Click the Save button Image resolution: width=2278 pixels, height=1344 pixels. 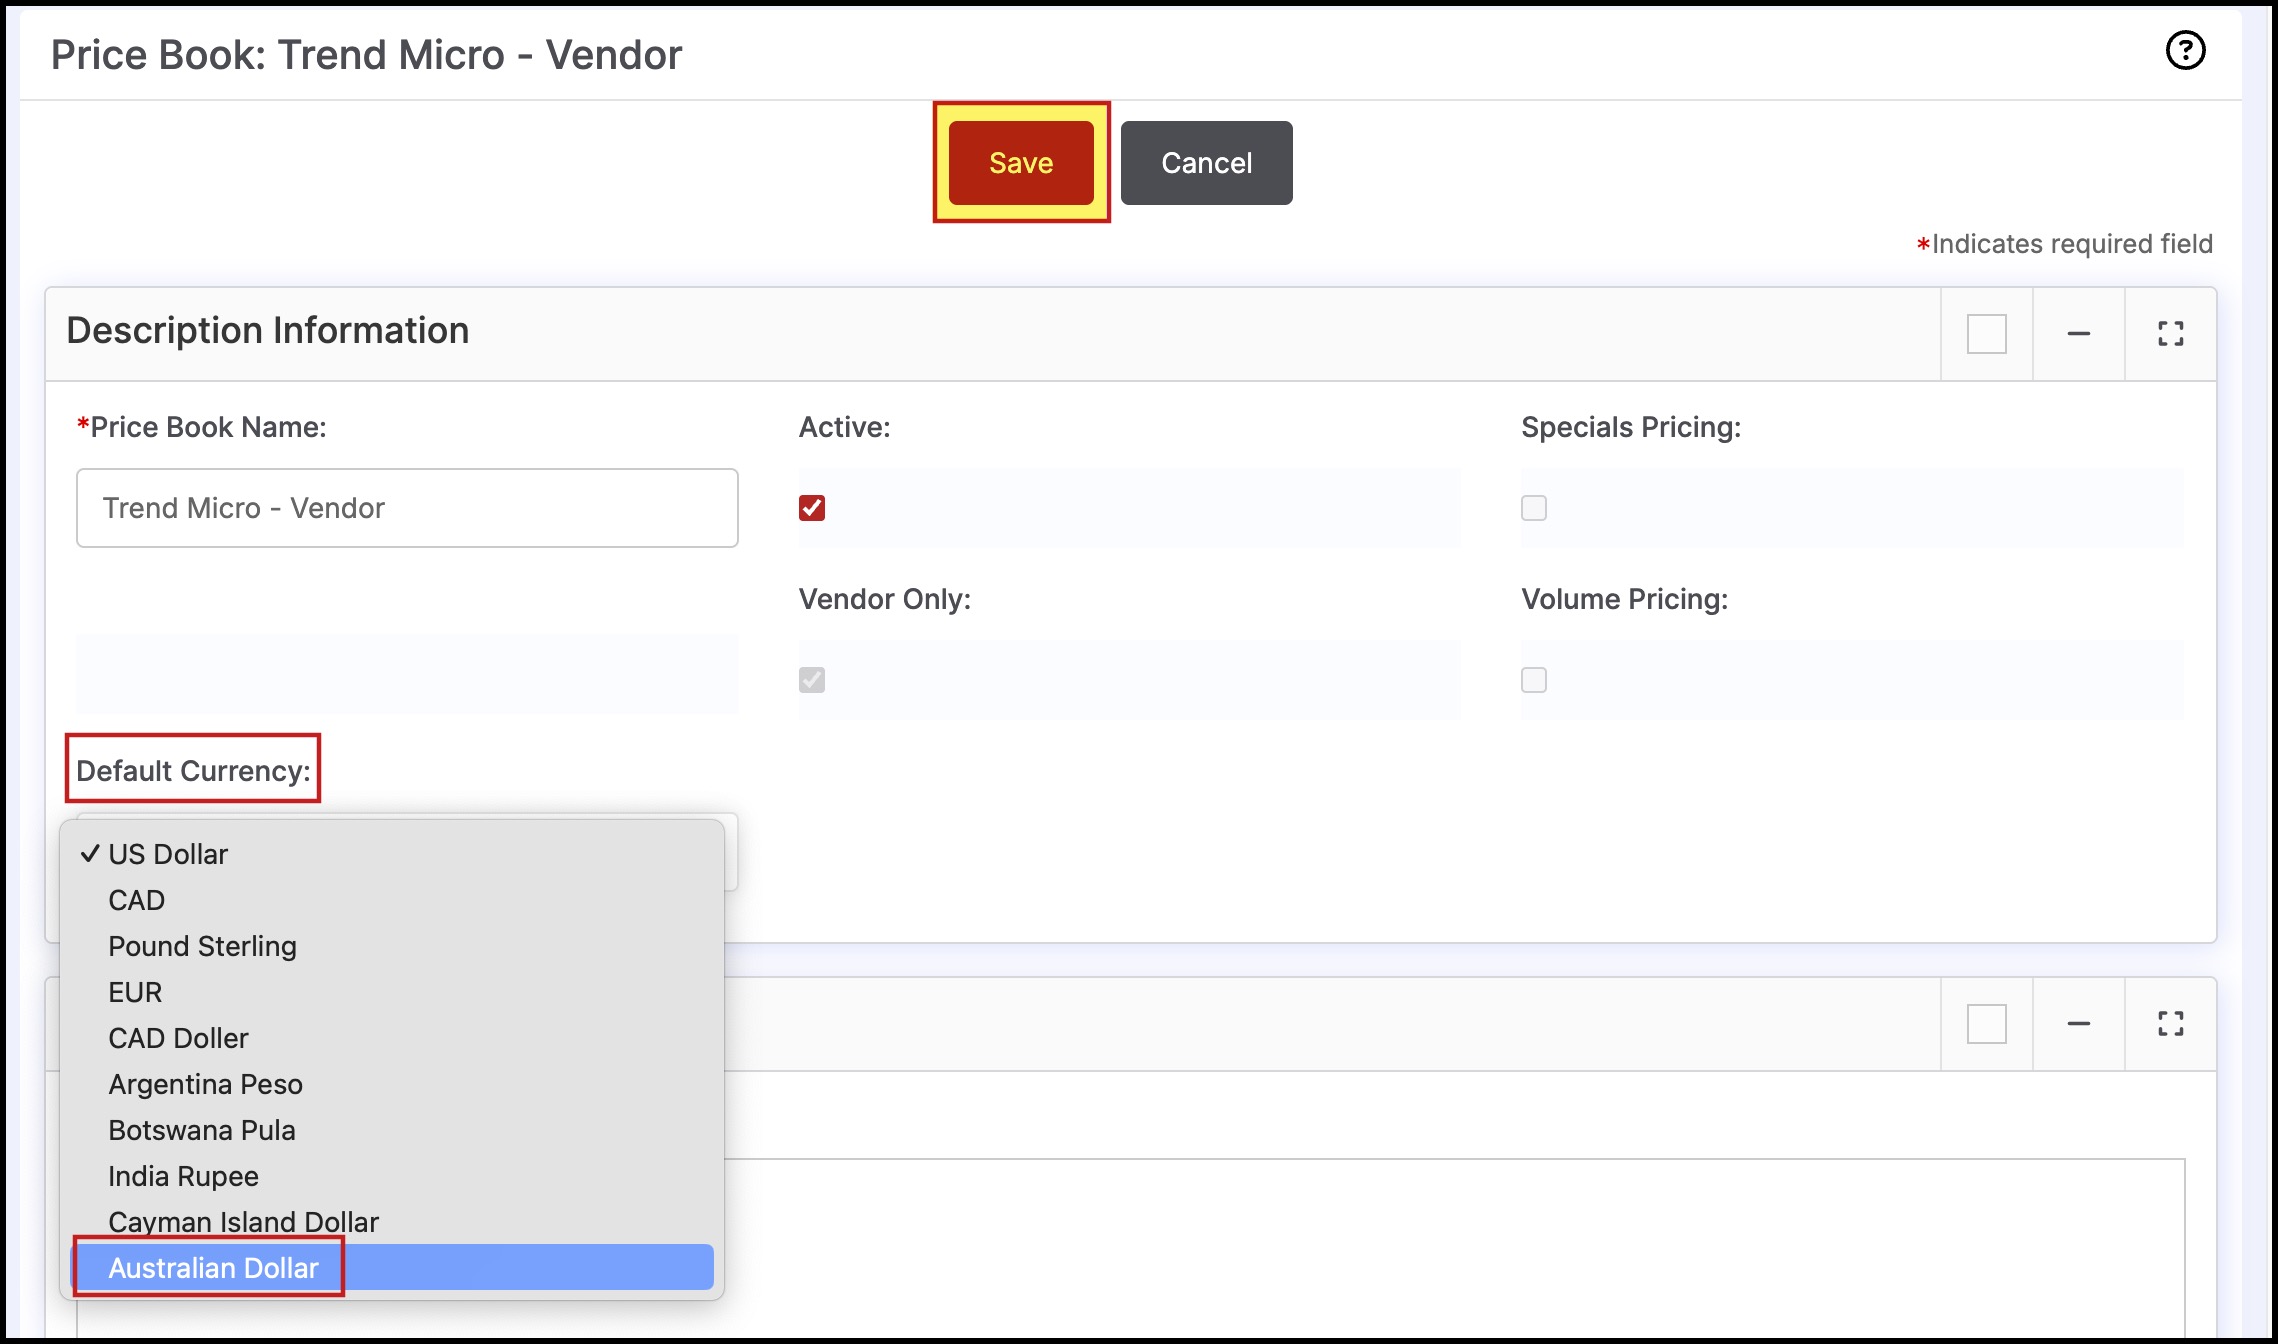point(1020,163)
